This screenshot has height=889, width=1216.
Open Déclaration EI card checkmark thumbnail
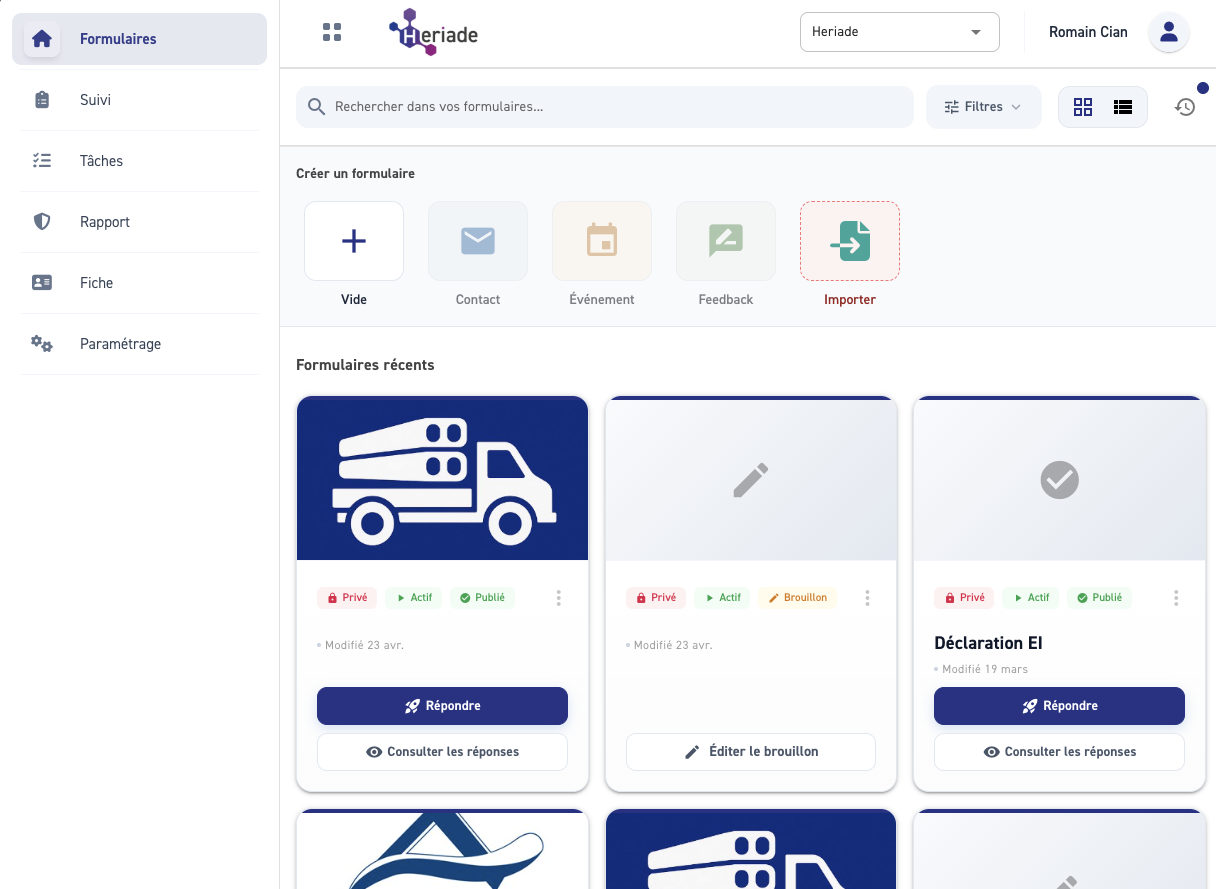(x=1060, y=479)
